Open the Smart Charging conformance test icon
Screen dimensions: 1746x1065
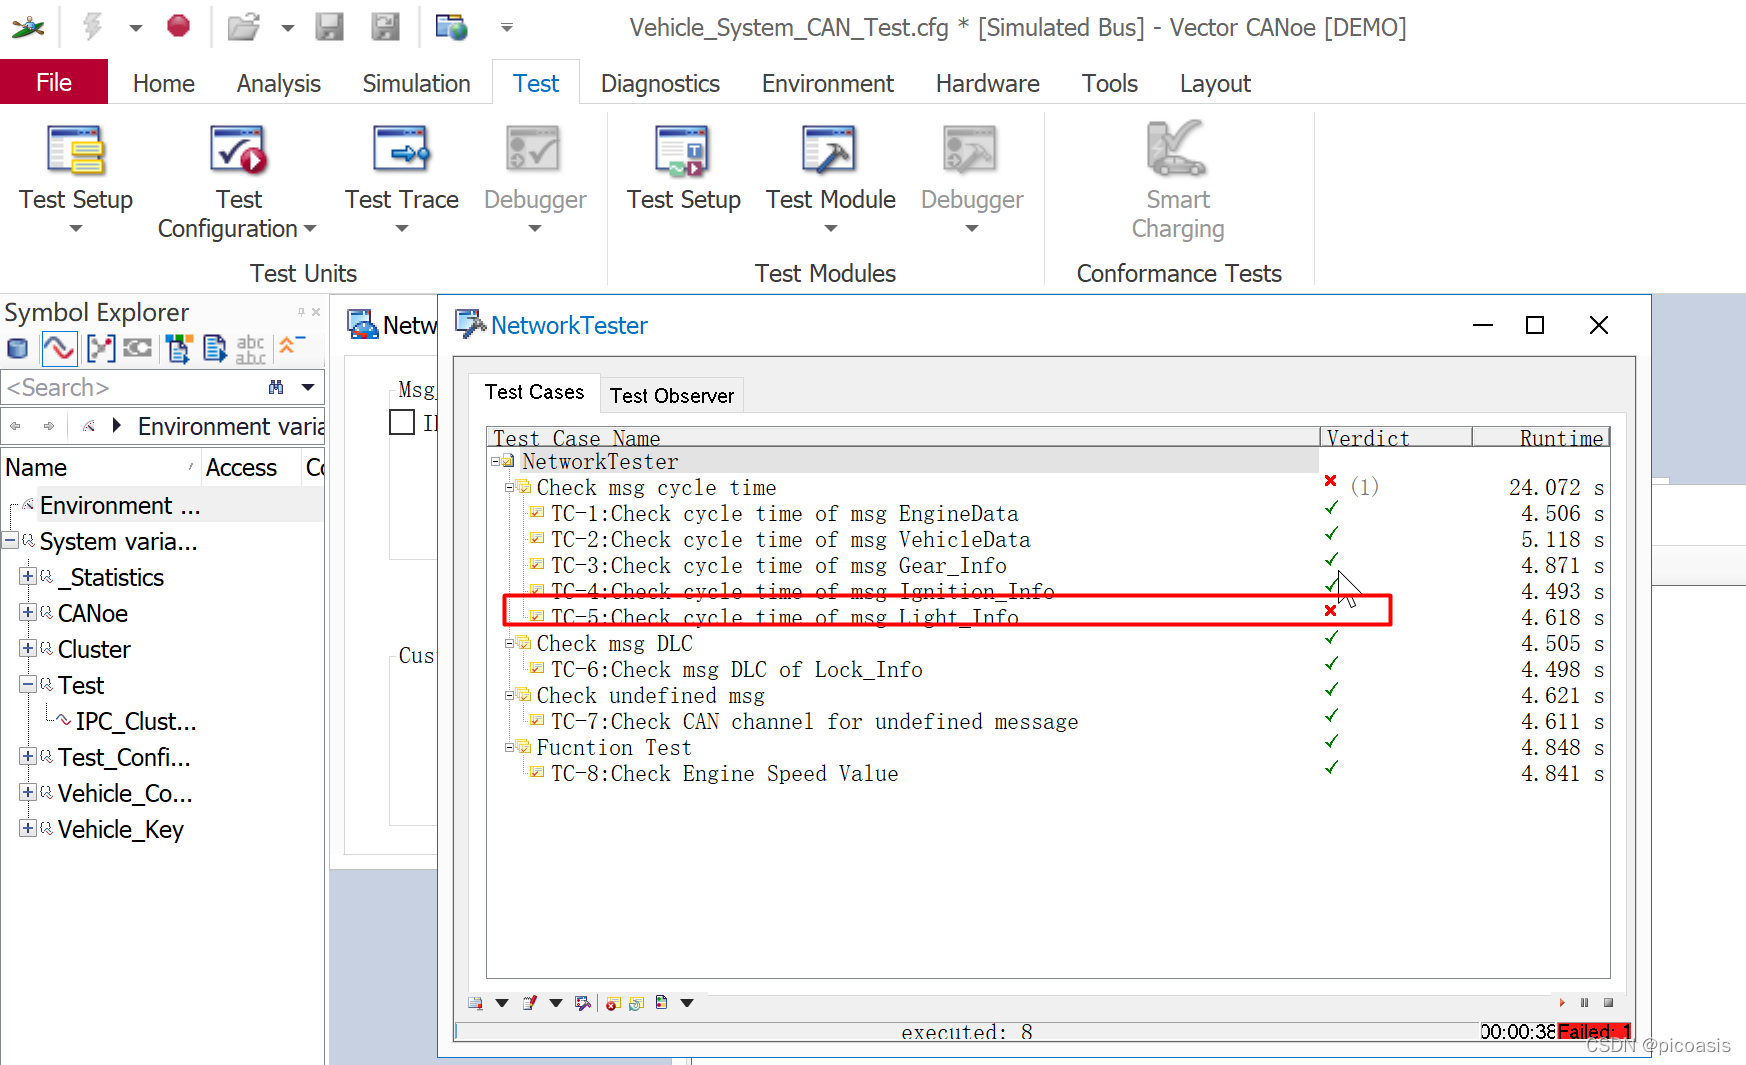pyautogui.click(x=1177, y=149)
